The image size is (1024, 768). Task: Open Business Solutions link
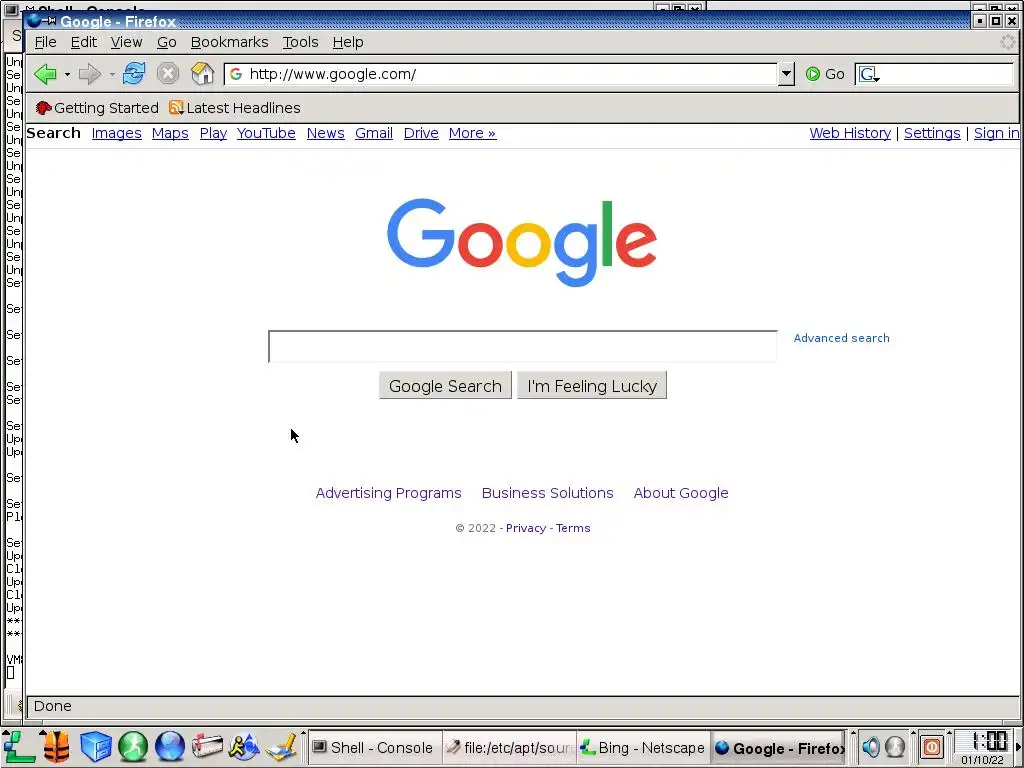tap(547, 493)
